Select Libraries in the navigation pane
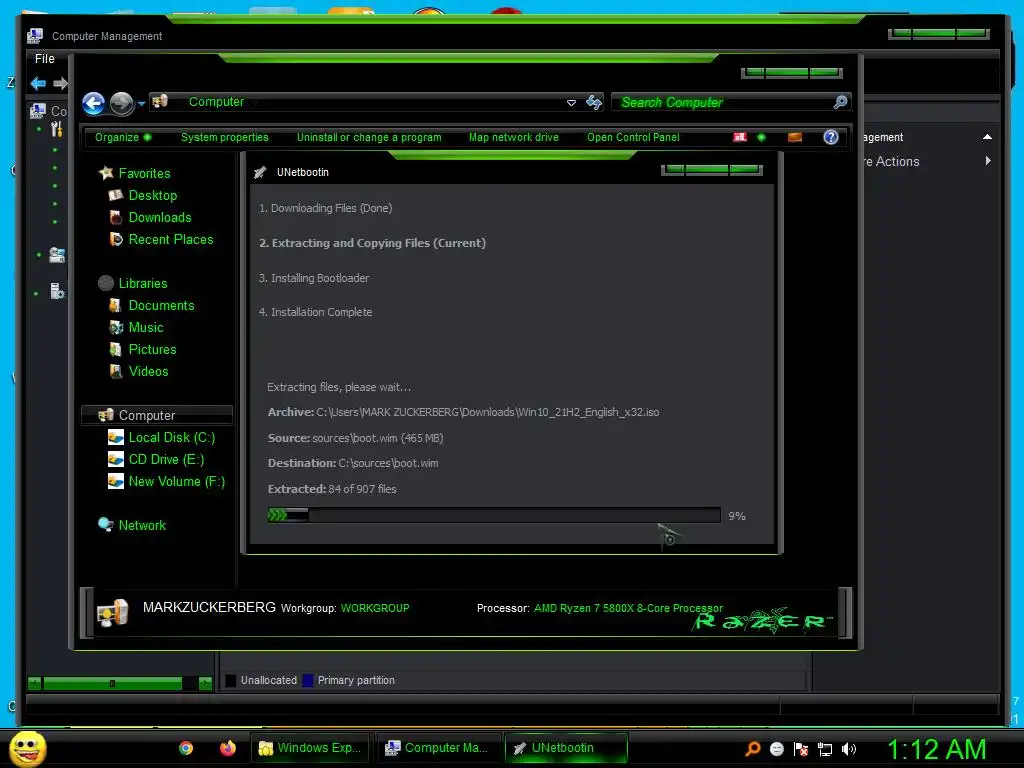 tap(143, 283)
